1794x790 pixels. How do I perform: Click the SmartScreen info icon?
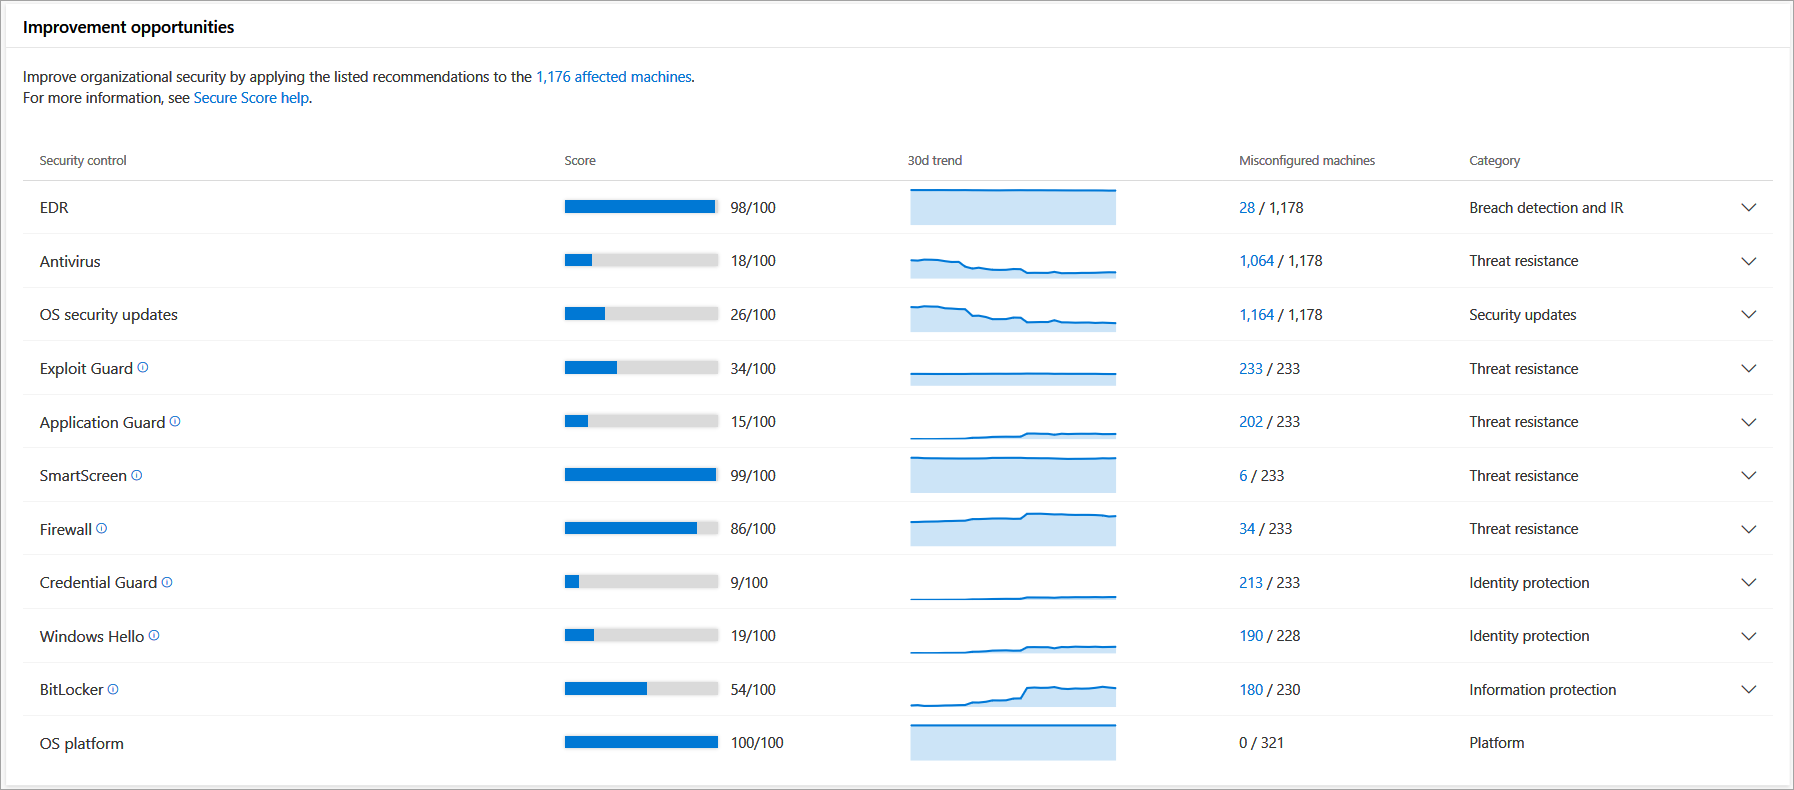[x=137, y=475]
